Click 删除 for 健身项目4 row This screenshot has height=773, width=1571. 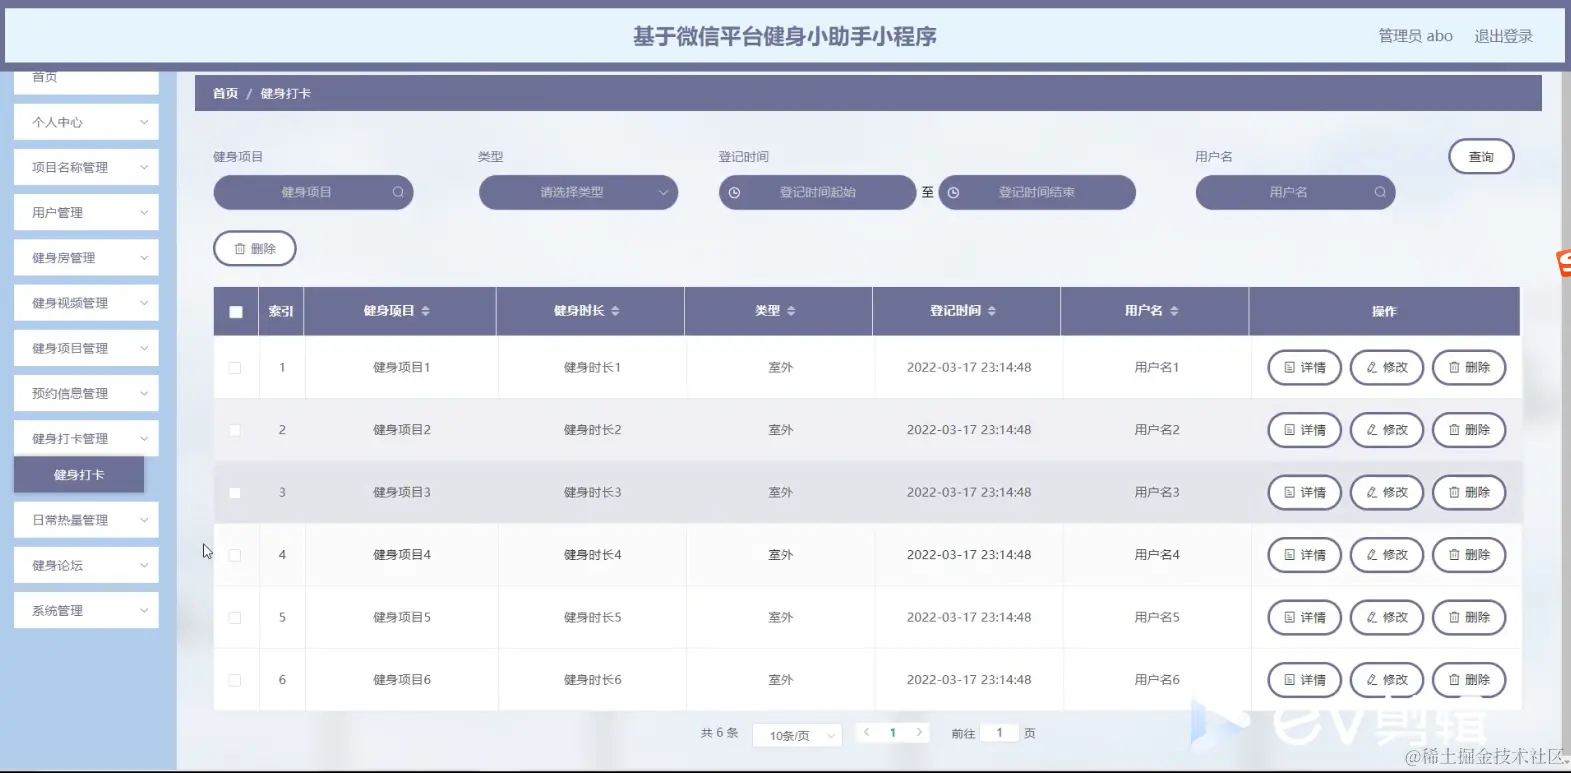tap(1469, 555)
